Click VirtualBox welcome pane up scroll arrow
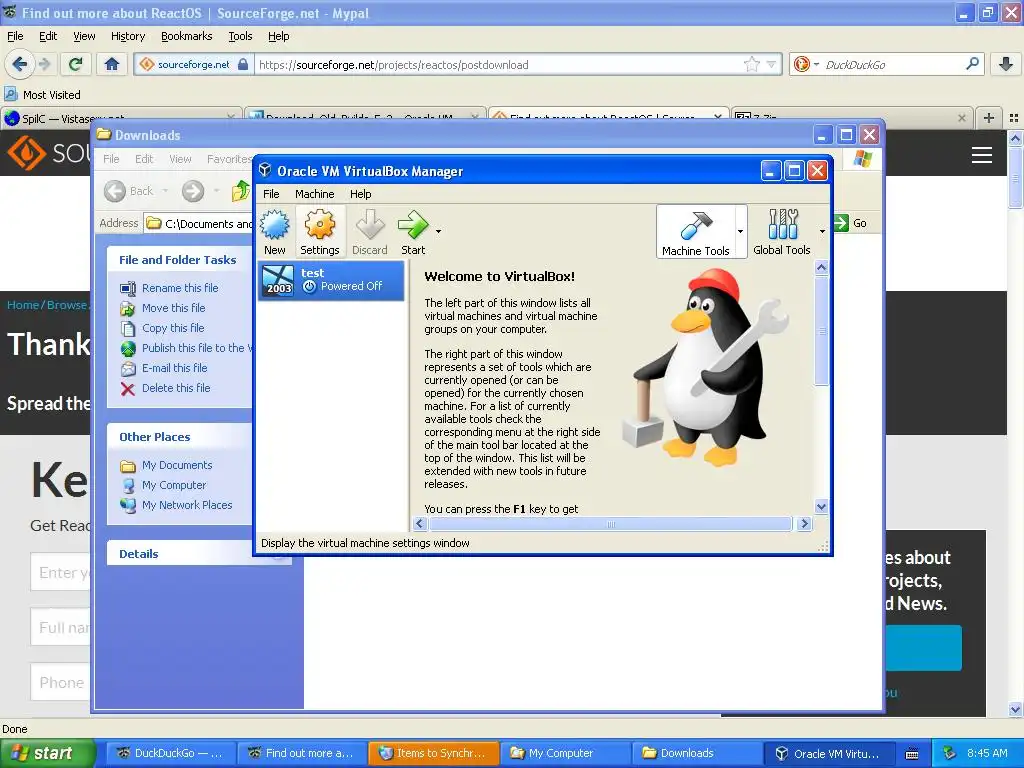Viewport: 1024px width, 768px height. click(x=822, y=267)
